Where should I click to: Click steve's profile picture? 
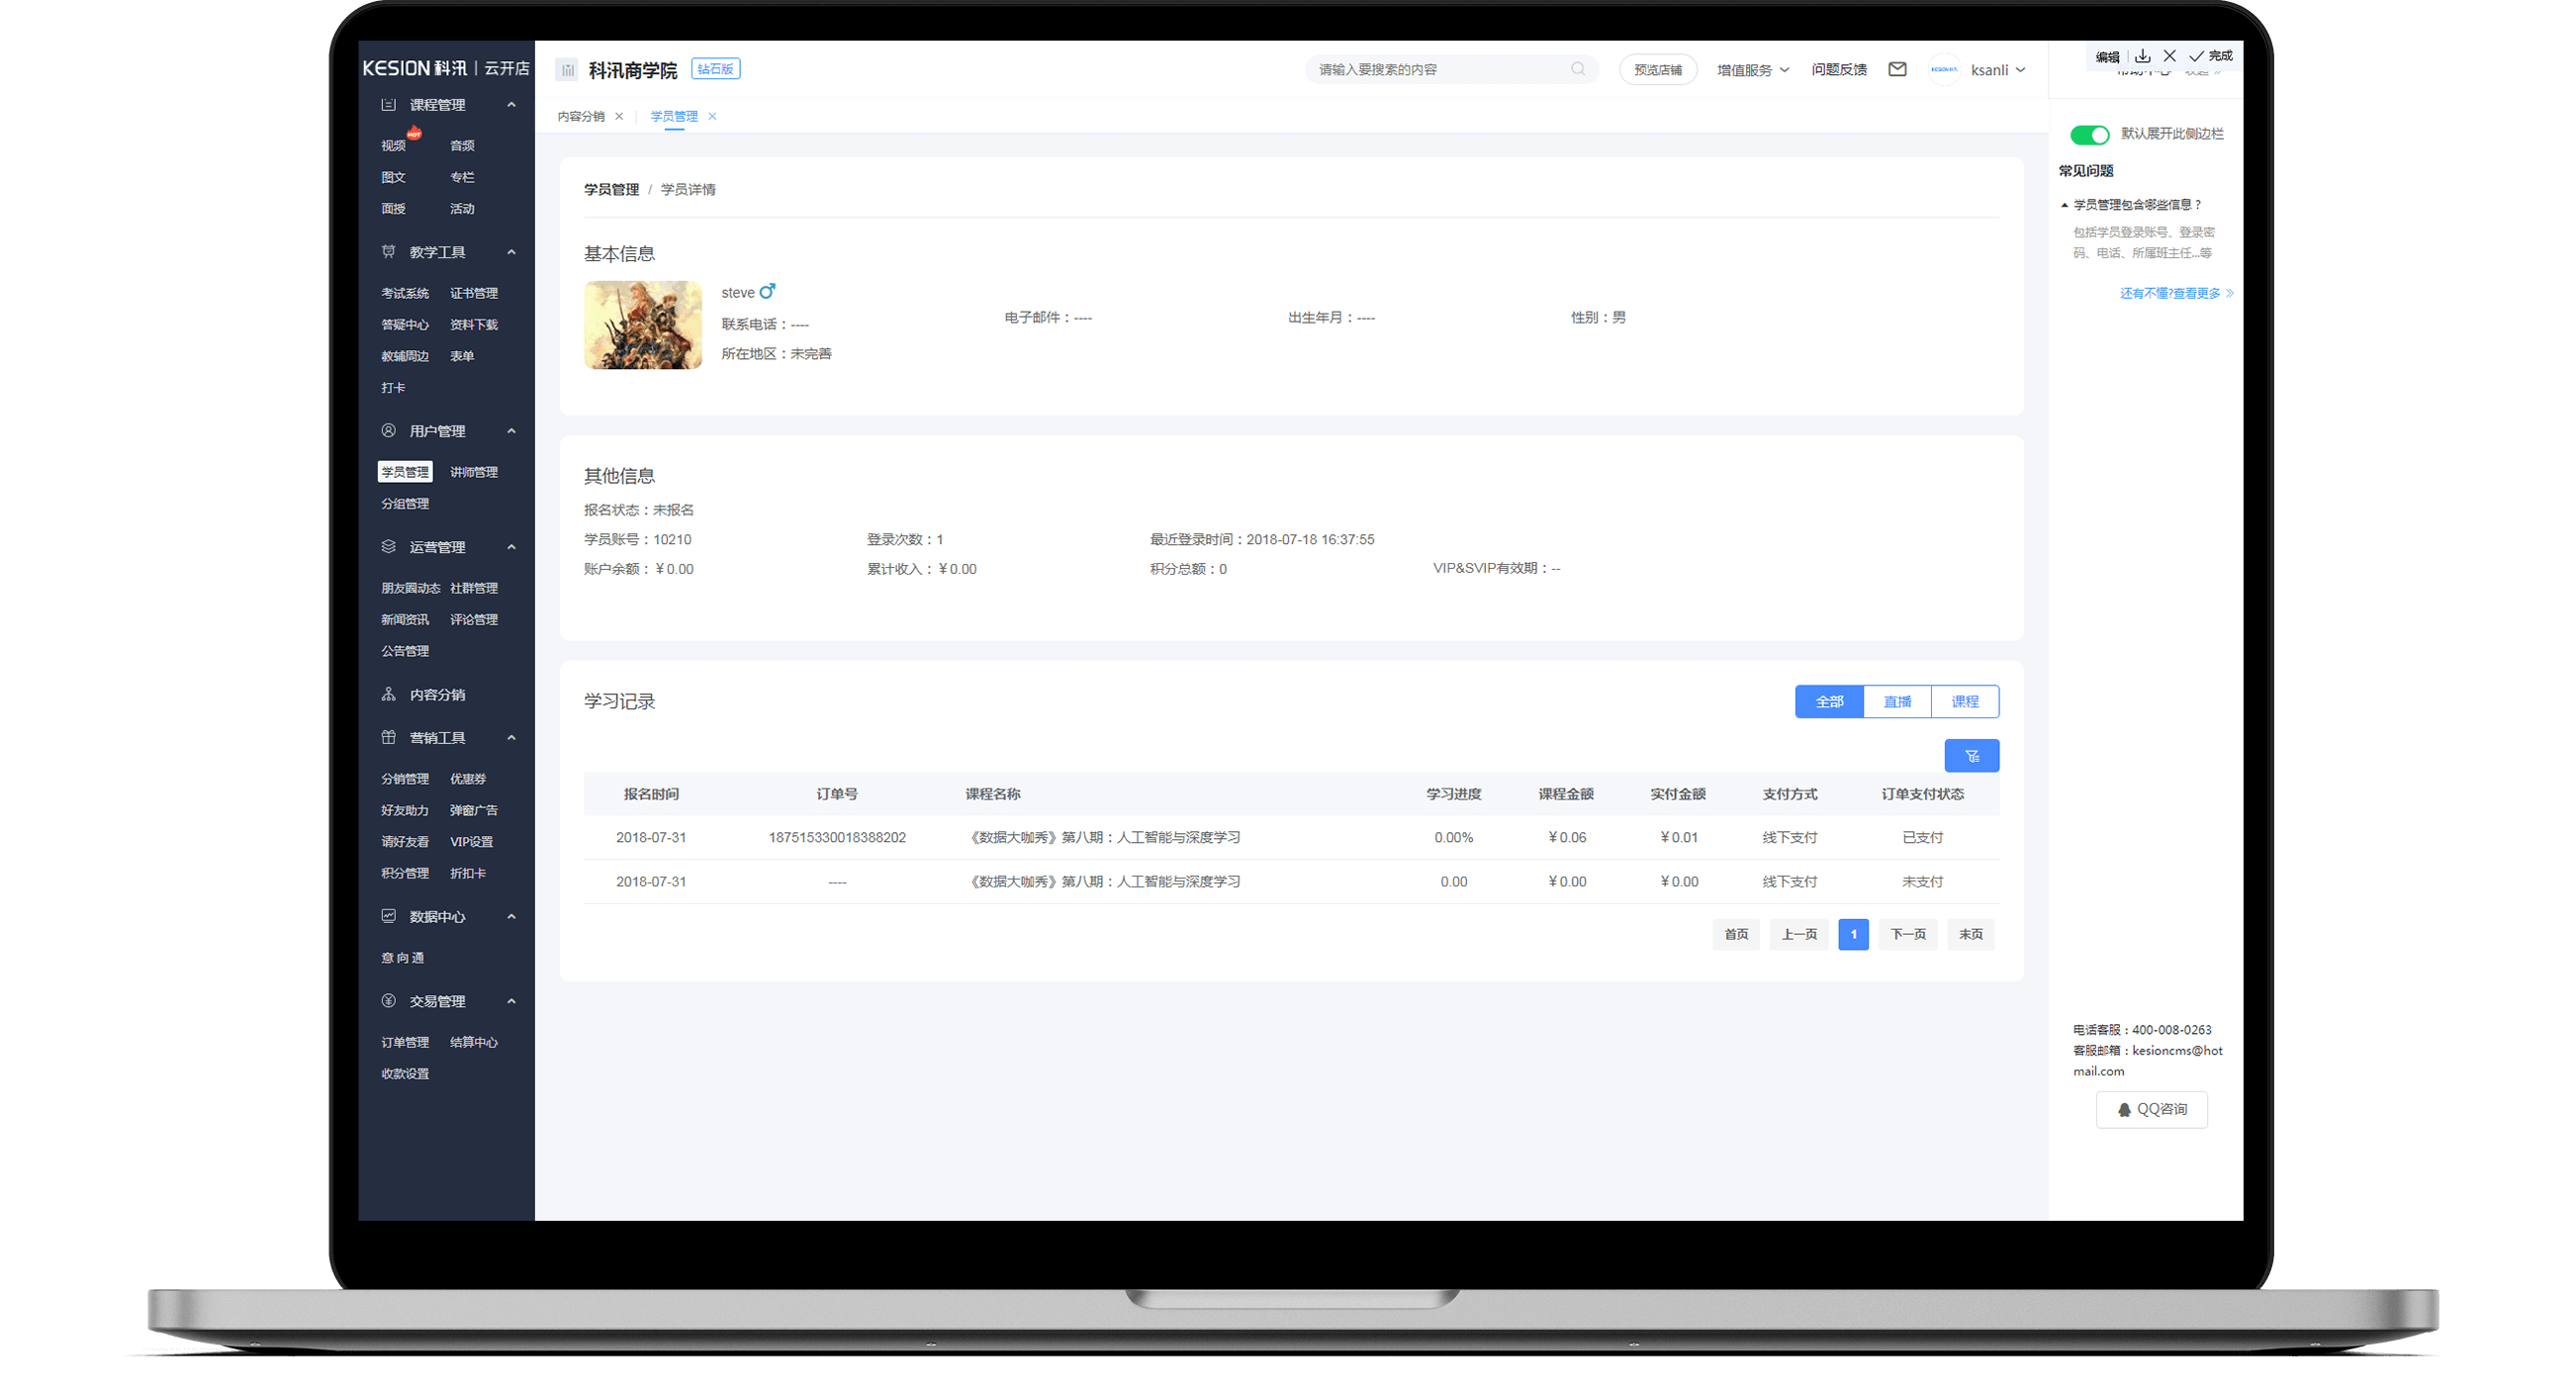point(642,324)
